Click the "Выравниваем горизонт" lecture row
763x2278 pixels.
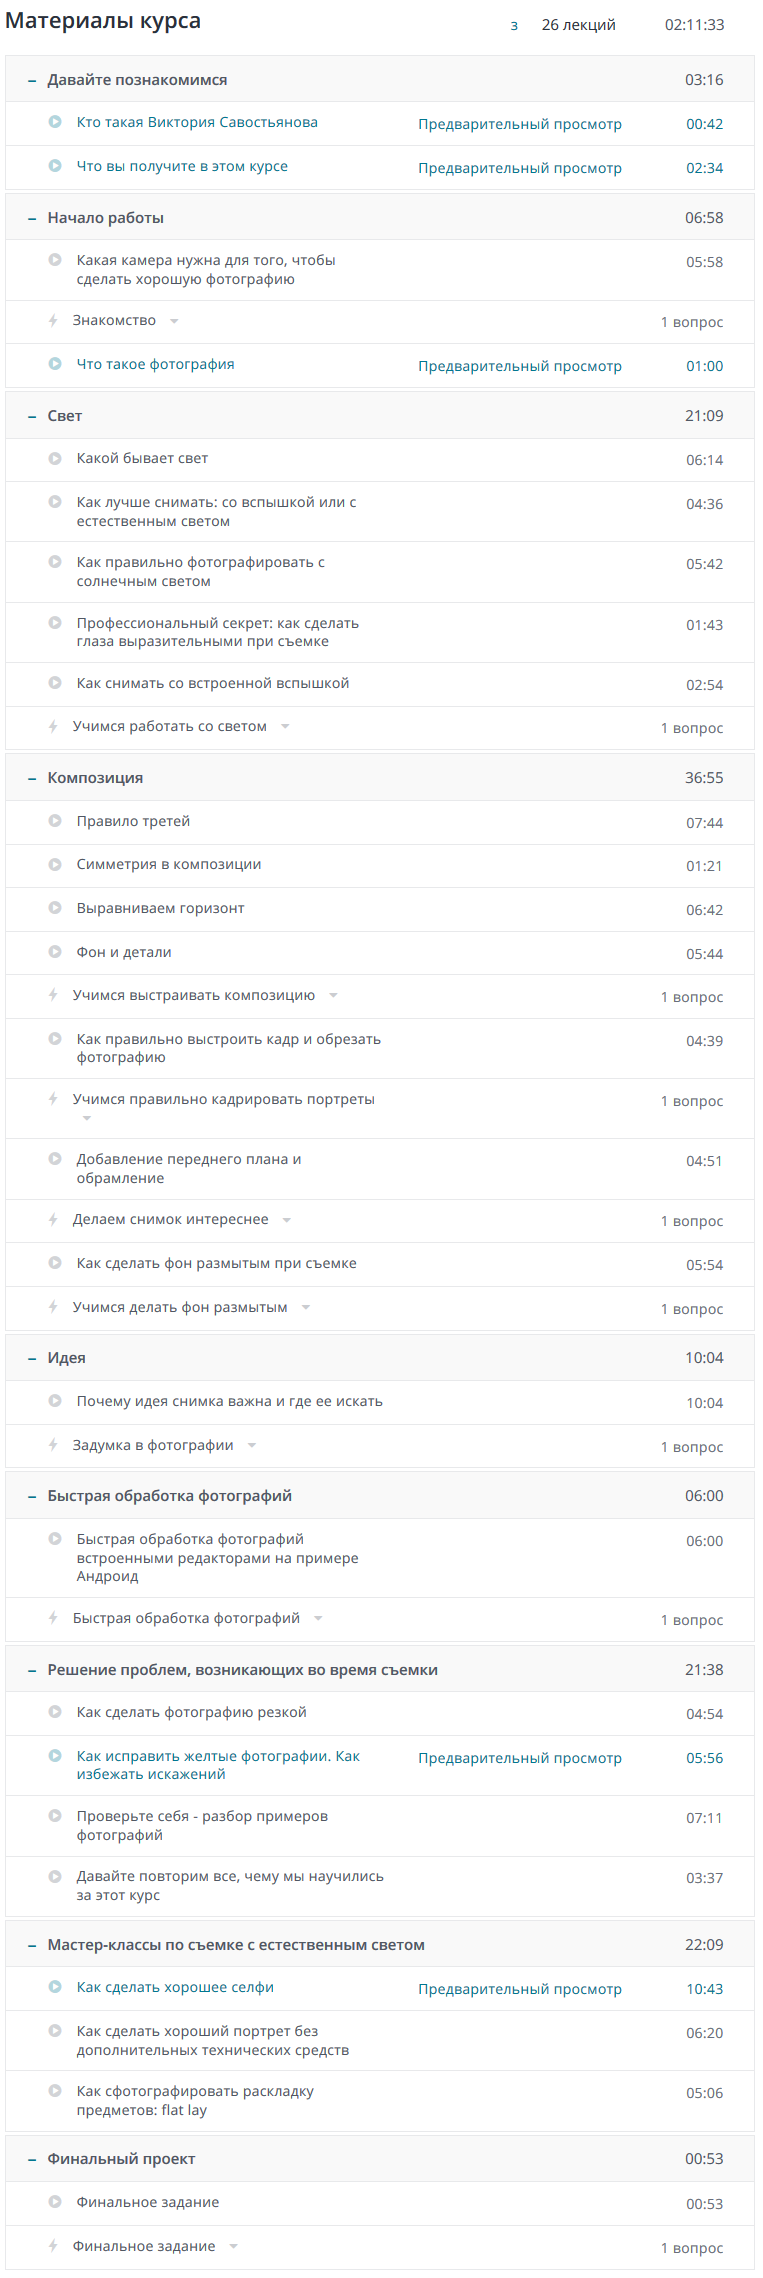(160, 908)
